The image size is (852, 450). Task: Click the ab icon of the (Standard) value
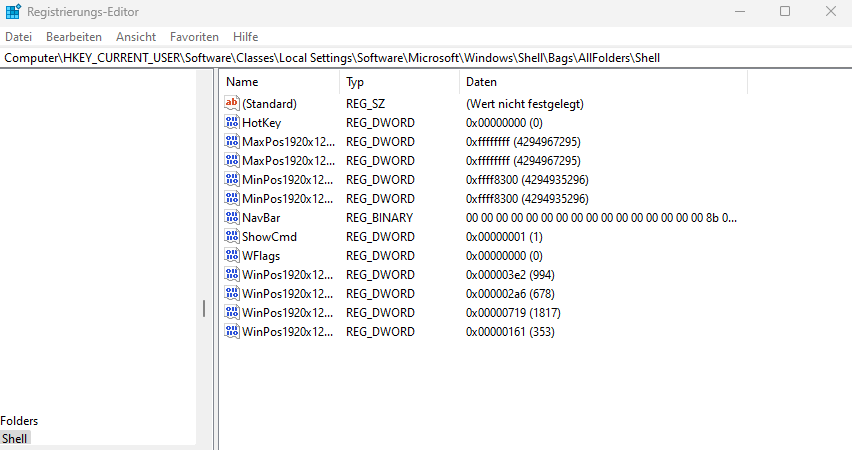click(232, 103)
